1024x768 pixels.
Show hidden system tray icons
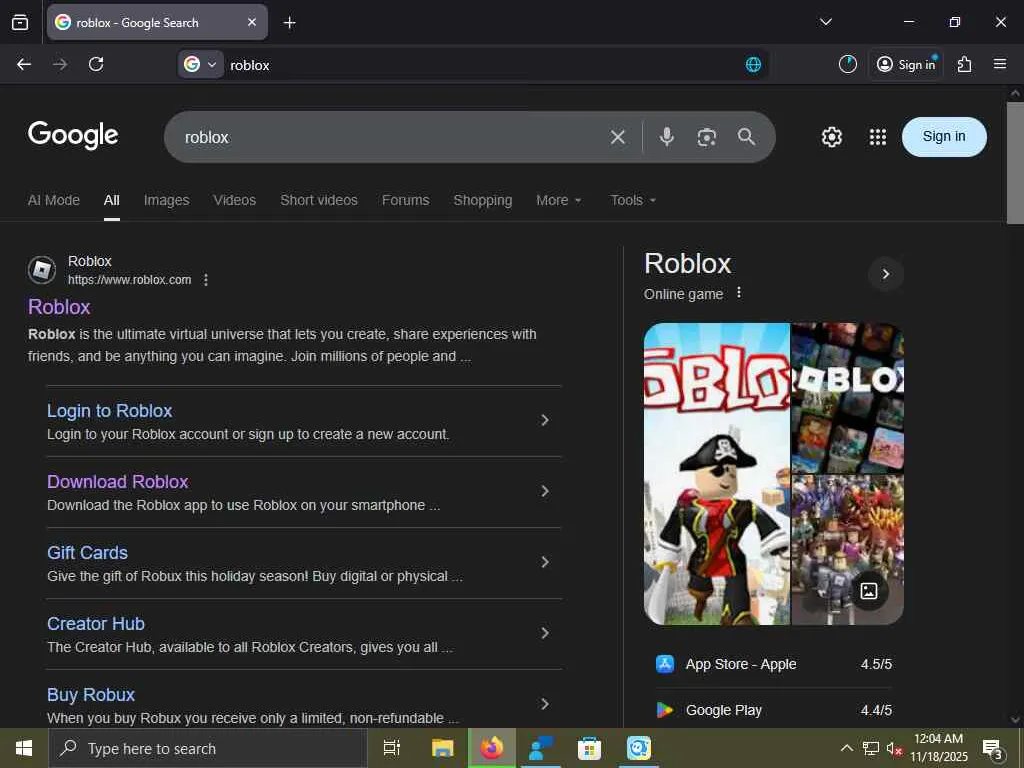pos(846,748)
